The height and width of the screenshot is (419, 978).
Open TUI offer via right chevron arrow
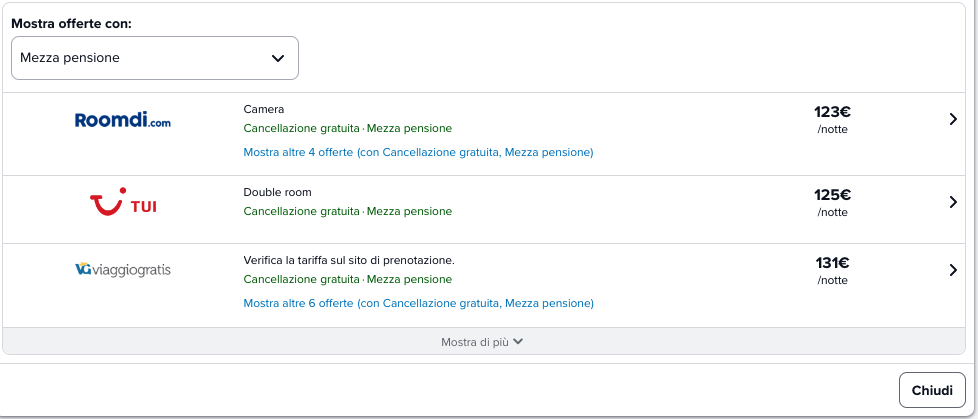click(952, 202)
